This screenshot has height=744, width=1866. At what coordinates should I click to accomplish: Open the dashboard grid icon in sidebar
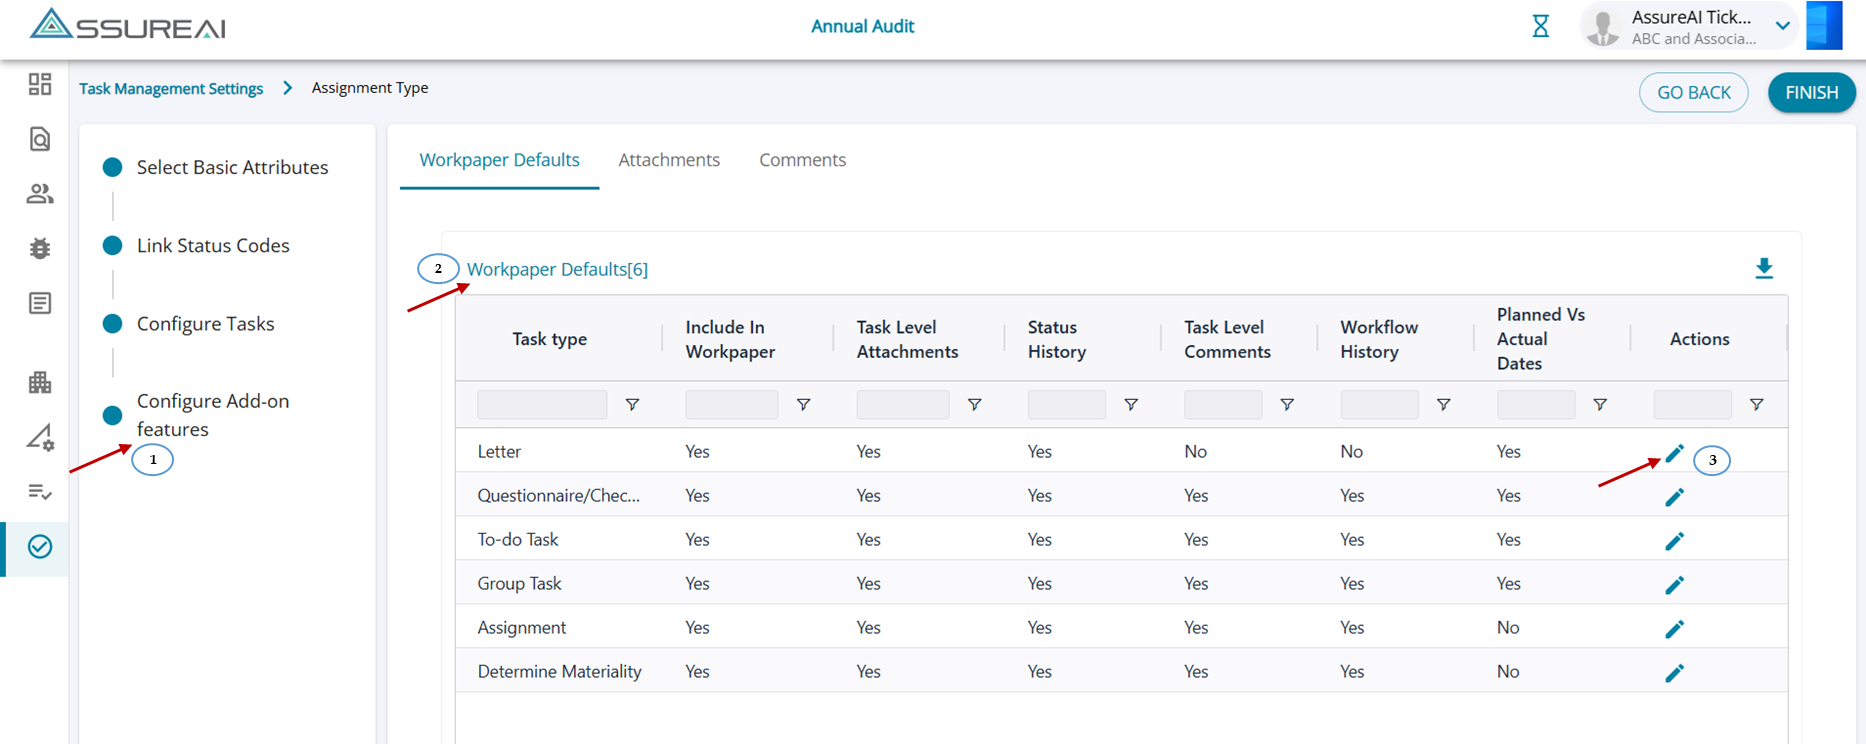tap(40, 84)
